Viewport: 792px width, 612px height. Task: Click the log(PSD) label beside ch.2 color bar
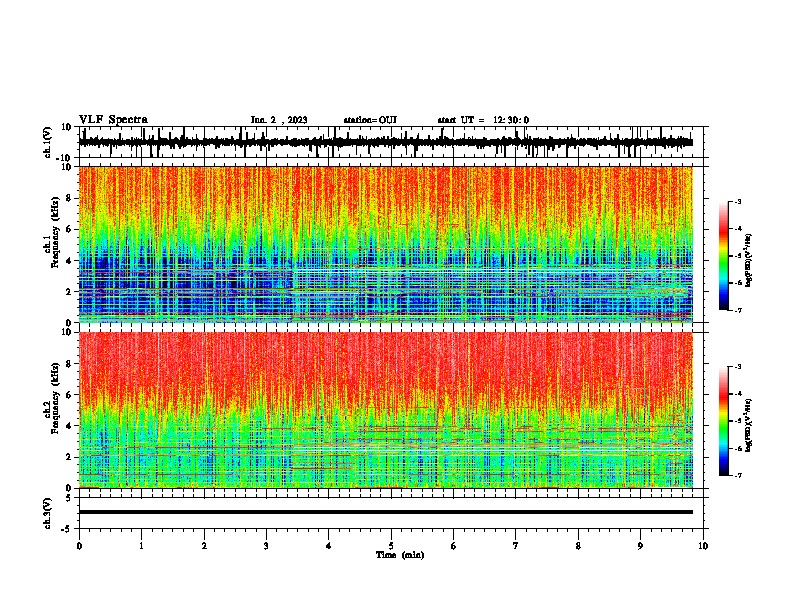[749, 426]
